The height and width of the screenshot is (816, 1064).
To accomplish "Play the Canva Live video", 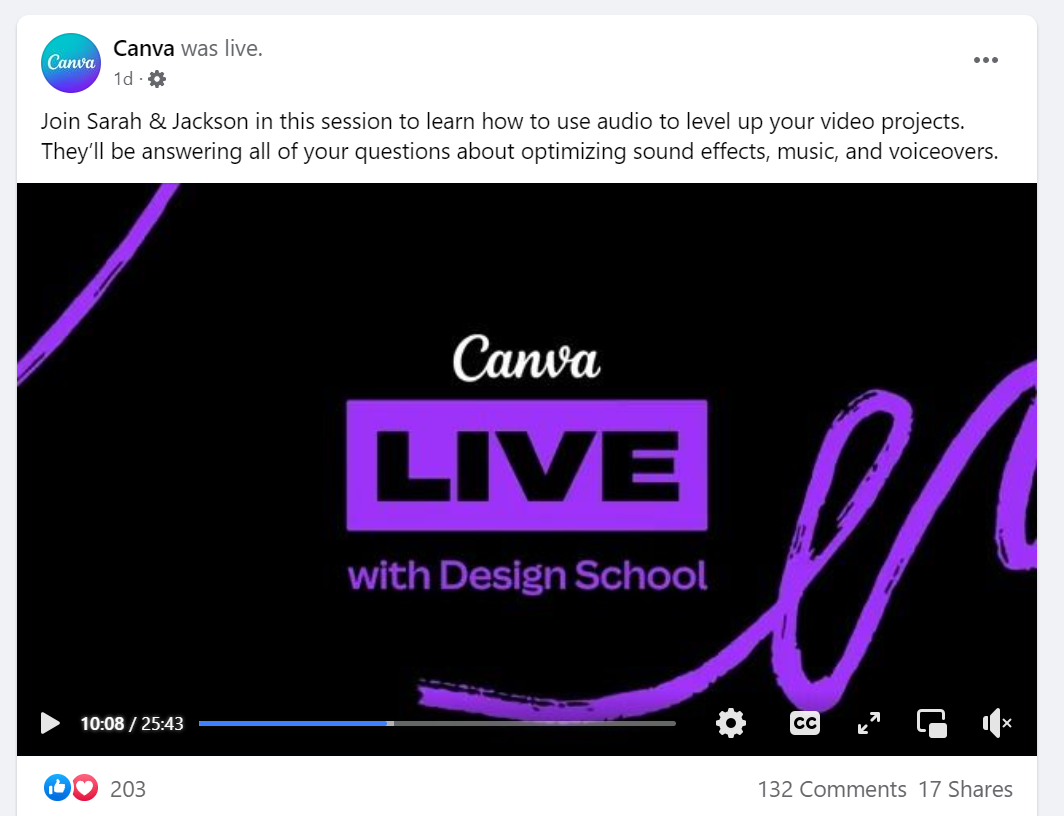I will pos(50,723).
